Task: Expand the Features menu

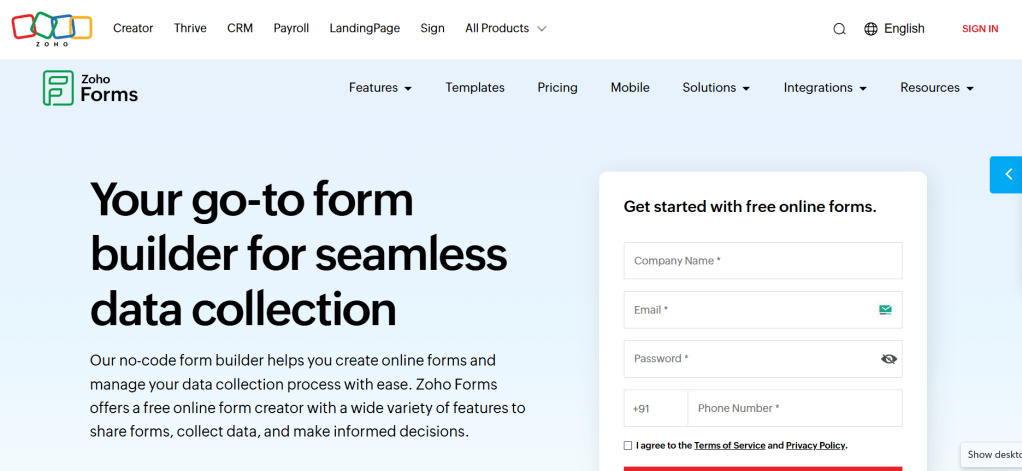Action: point(380,88)
